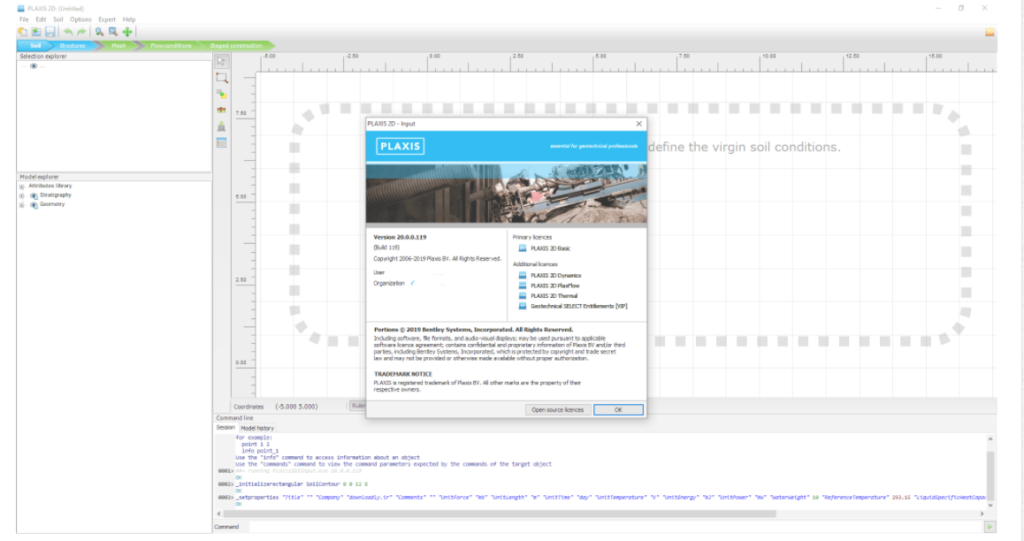
Task: Click the vertical scrollbar thumb in command log
Action: 990,474
